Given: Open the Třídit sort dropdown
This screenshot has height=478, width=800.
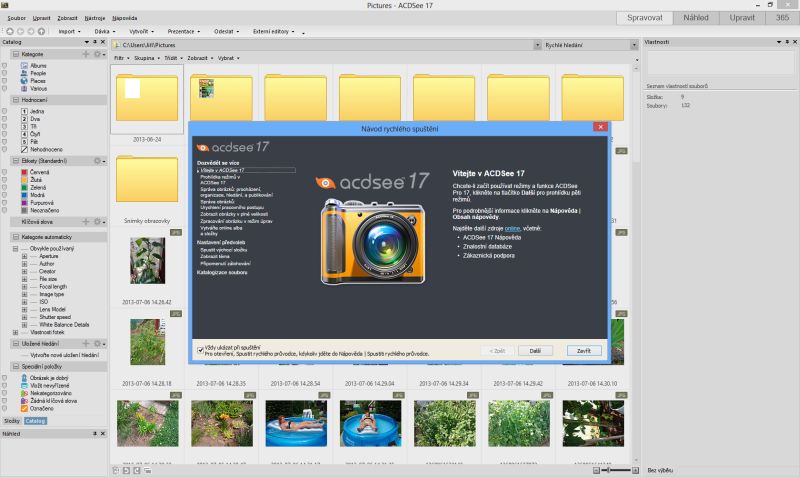Looking at the screenshot, I should [x=173, y=58].
